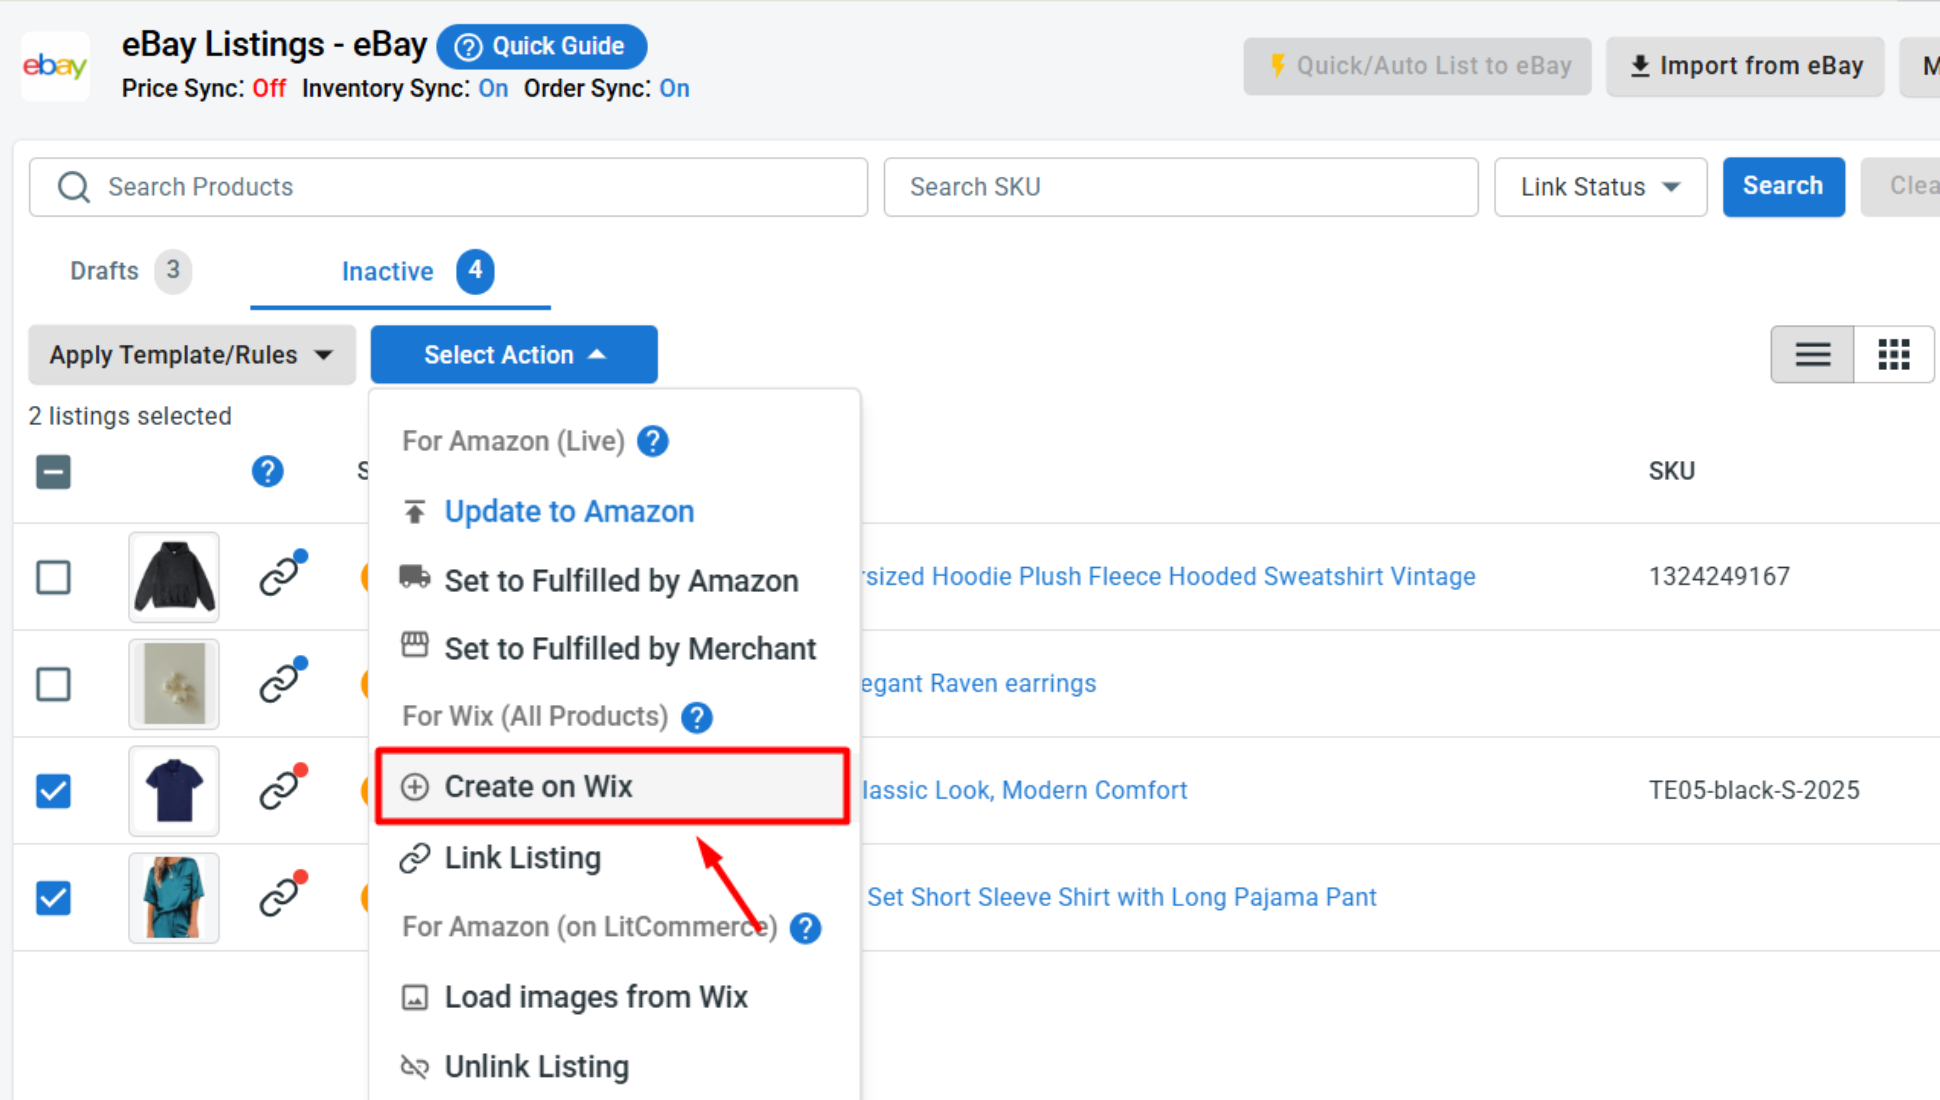Click the Inactive count badge 4
Screen dimensions: 1940x1100
pyautogui.click(x=475, y=270)
